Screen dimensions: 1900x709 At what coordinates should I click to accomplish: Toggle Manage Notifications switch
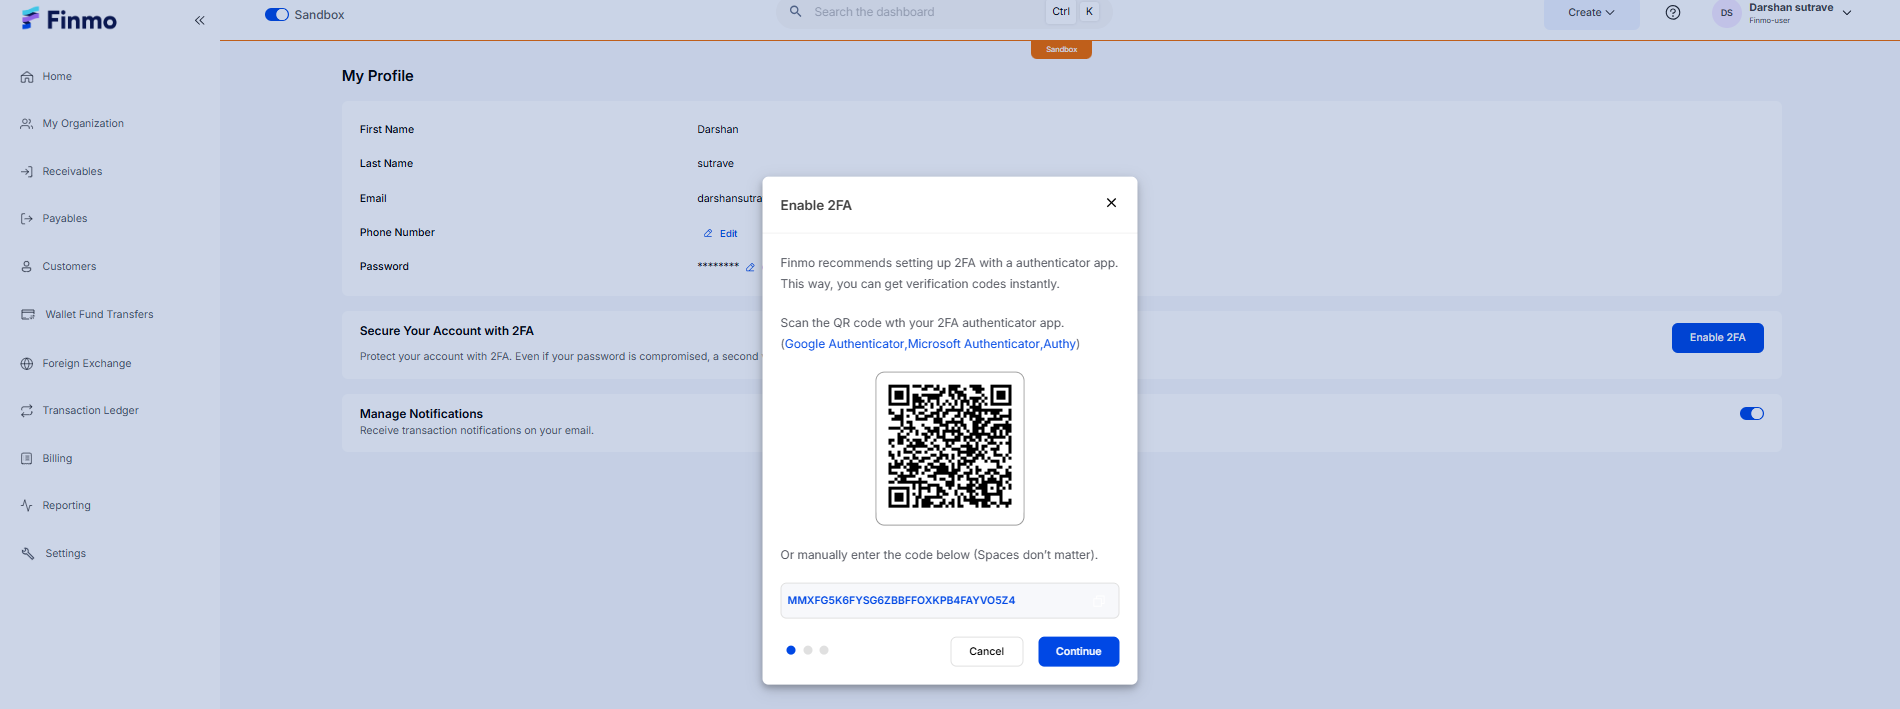(x=1752, y=414)
